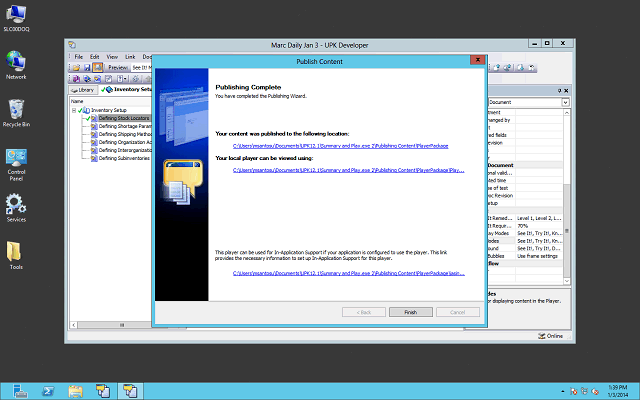The image size is (640, 400).
Task: Open the local player link
Action: click(x=348, y=170)
